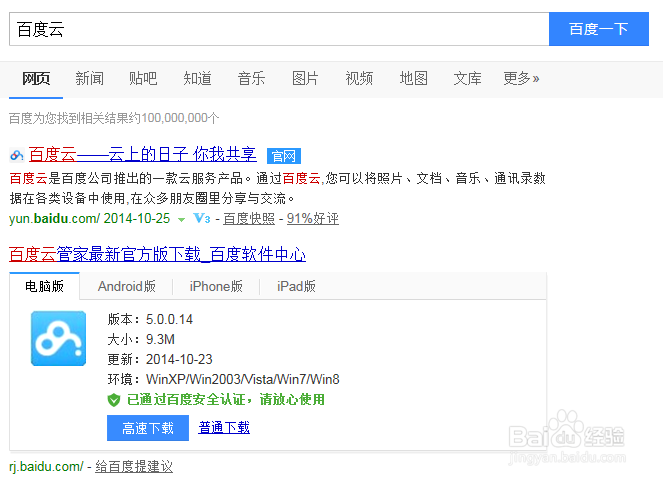Click environment text WinXP/Win2003/Vista/Win7/Win8

pos(243,379)
